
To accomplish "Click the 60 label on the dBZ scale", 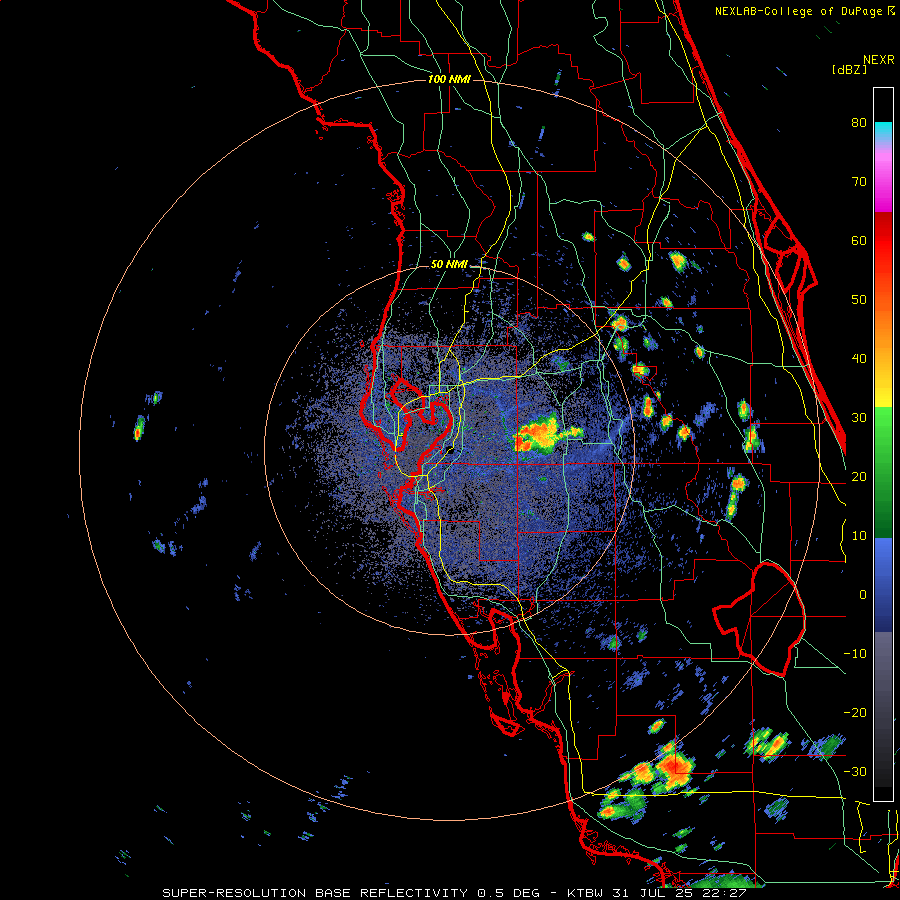I will [859, 240].
